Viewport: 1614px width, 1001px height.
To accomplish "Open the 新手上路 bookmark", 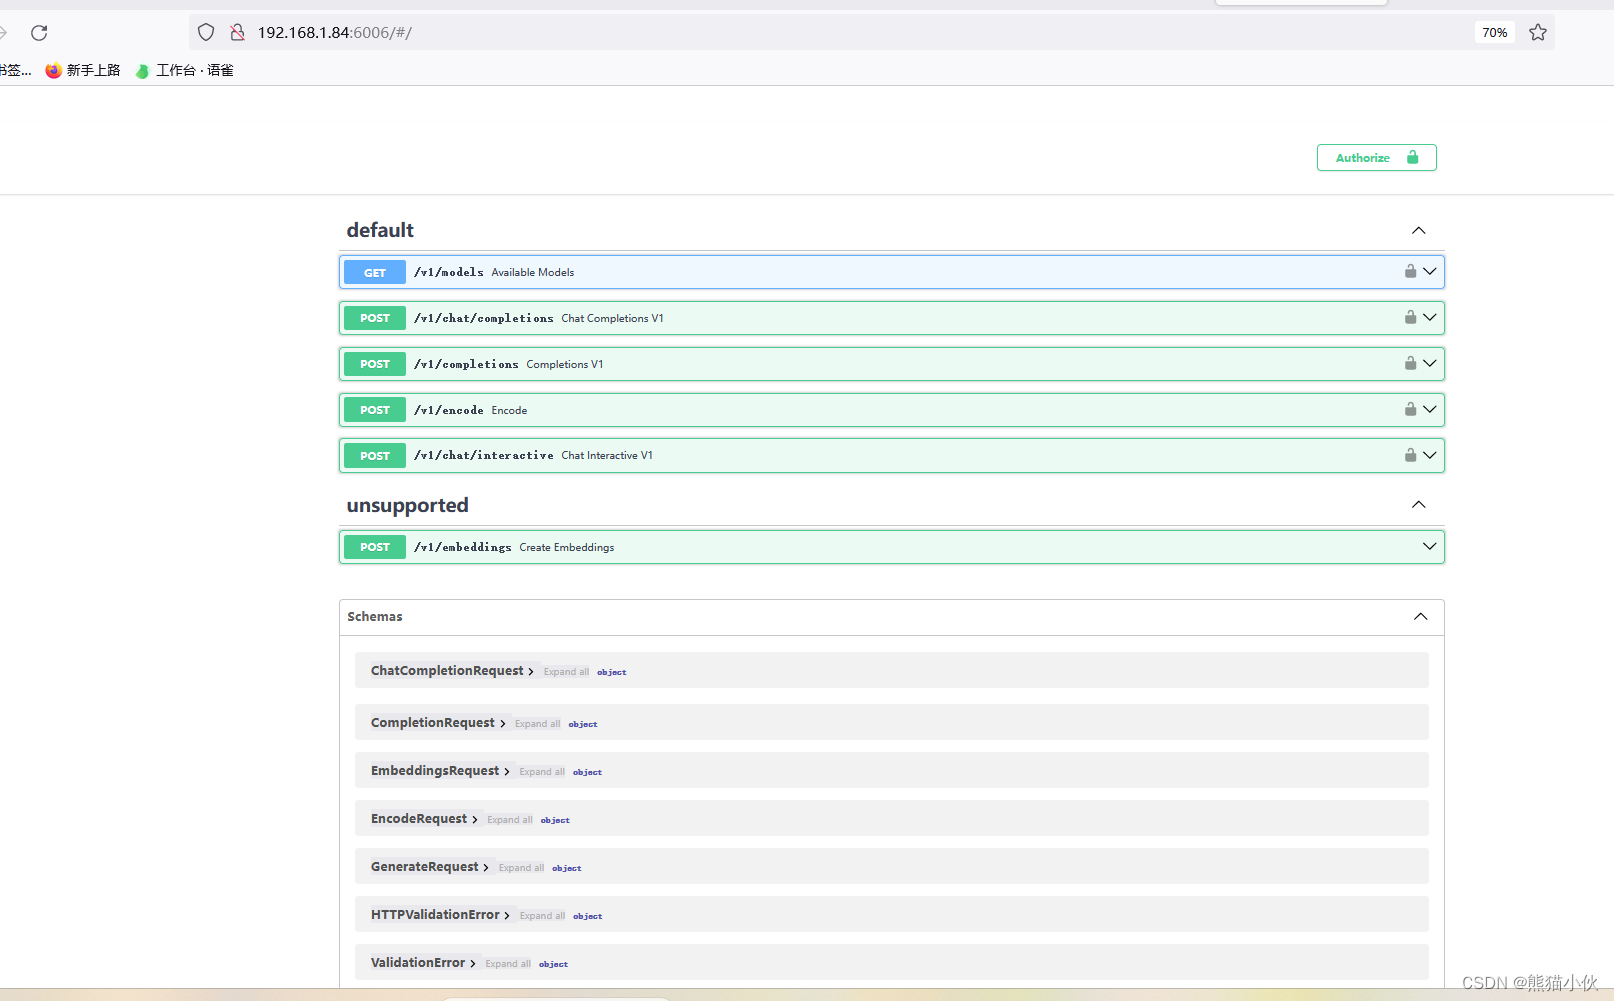I will pyautogui.click(x=83, y=70).
